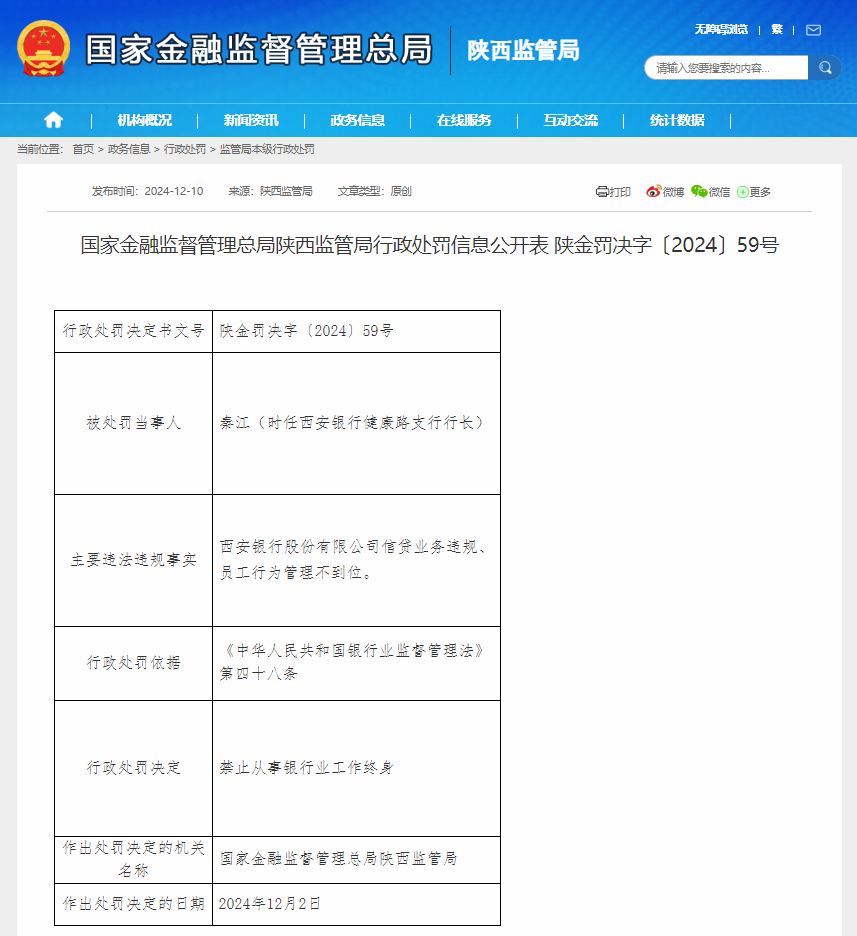
Task: Click the 陕西监管局 header title
Action: click(523, 50)
